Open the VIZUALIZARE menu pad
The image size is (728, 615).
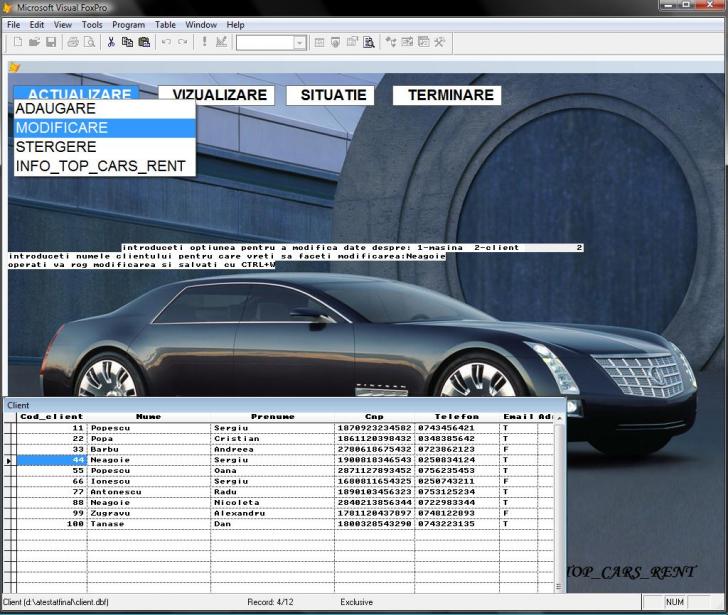(x=216, y=95)
